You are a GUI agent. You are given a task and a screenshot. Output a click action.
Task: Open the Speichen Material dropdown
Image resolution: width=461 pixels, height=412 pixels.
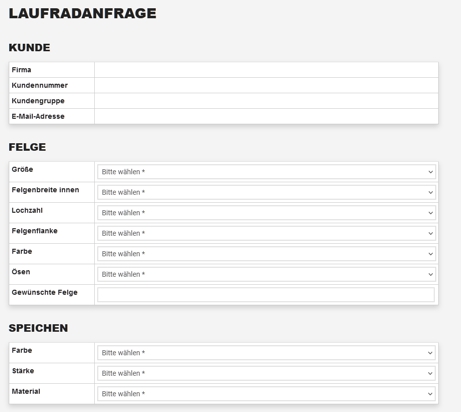[266, 394]
